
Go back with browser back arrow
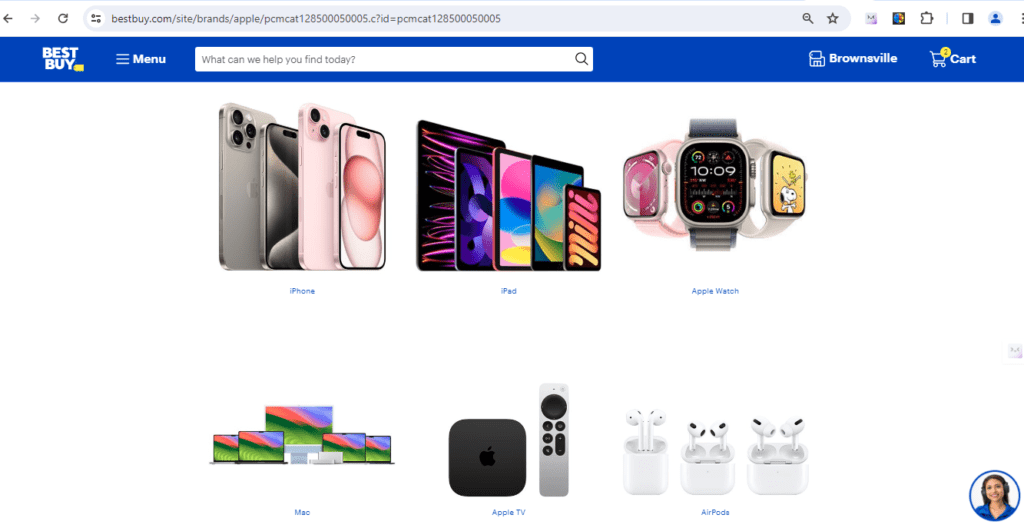pyautogui.click(x=8, y=18)
